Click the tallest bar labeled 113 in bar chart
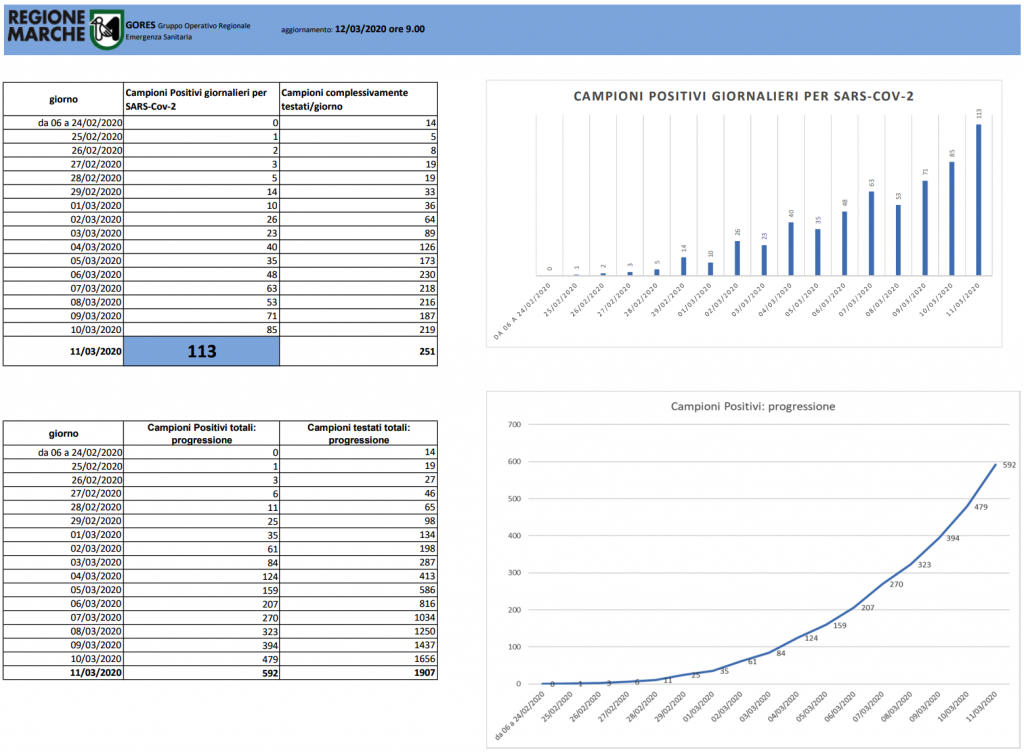This screenshot has height=754, width=1024. pos(978,200)
